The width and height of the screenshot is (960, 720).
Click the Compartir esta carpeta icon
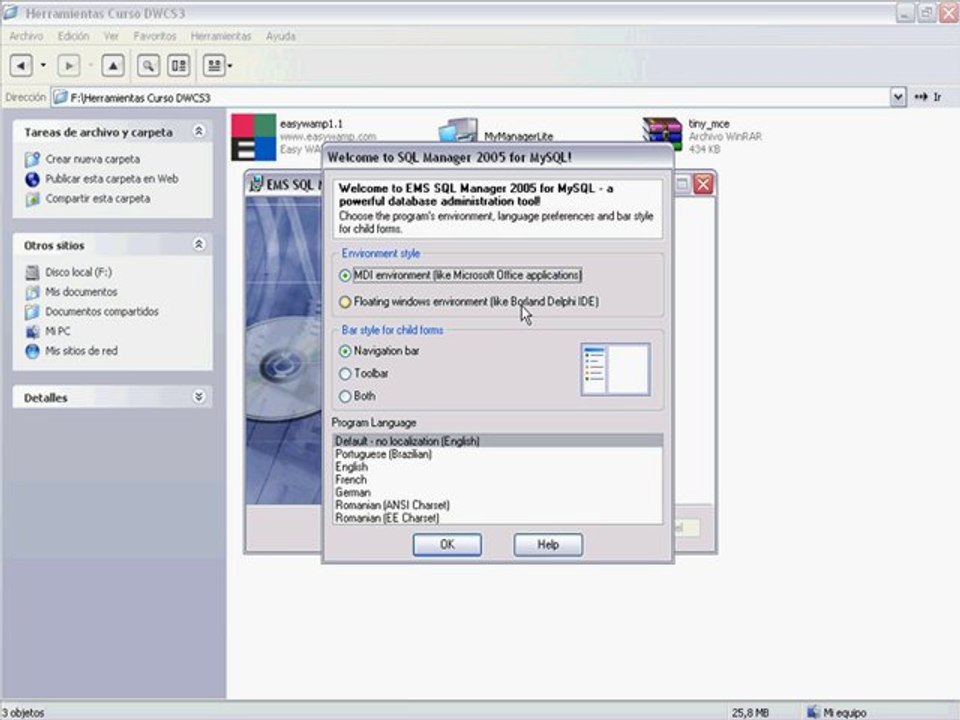[x=32, y=199]
